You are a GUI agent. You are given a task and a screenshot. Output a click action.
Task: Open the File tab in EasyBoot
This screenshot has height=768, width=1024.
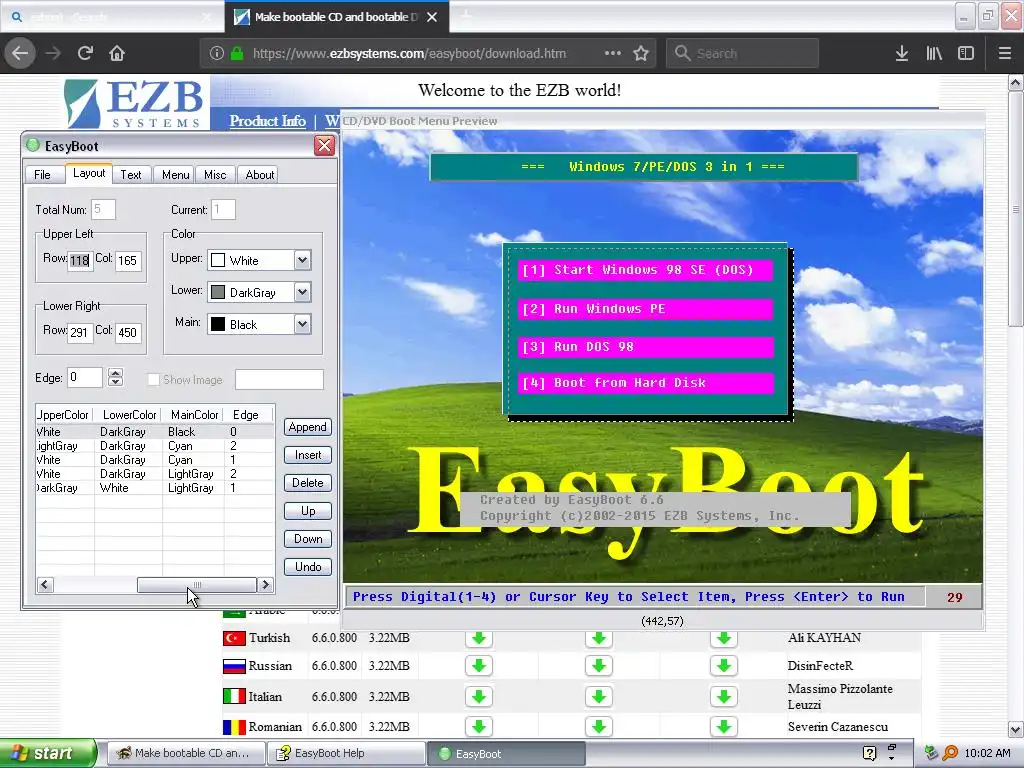tap(42, 175)
